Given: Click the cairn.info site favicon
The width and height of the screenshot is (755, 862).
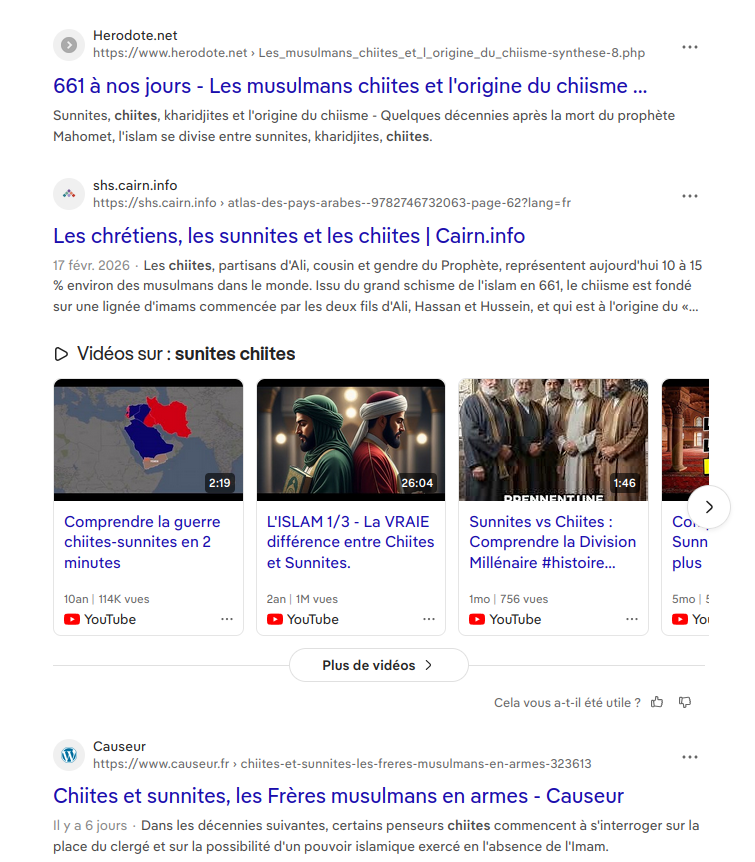Looking at the screenshot, I should 69,194.
